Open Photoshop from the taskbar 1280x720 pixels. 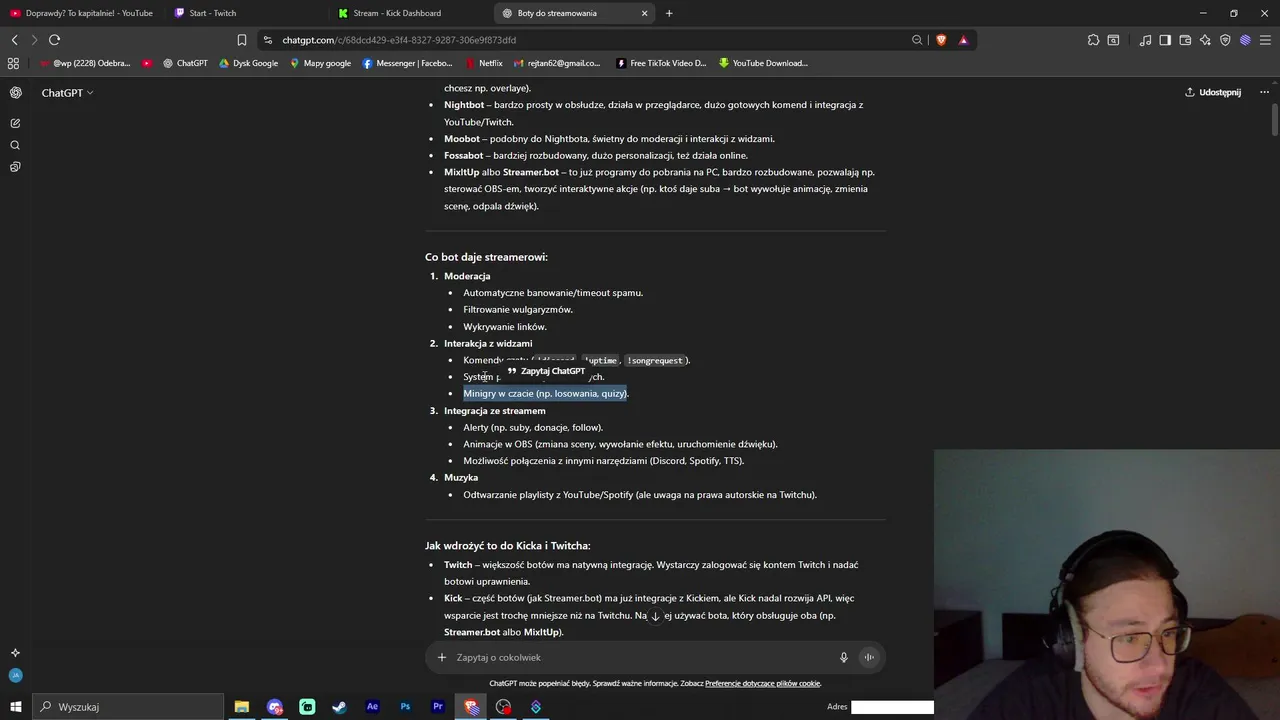pos(405,707)
